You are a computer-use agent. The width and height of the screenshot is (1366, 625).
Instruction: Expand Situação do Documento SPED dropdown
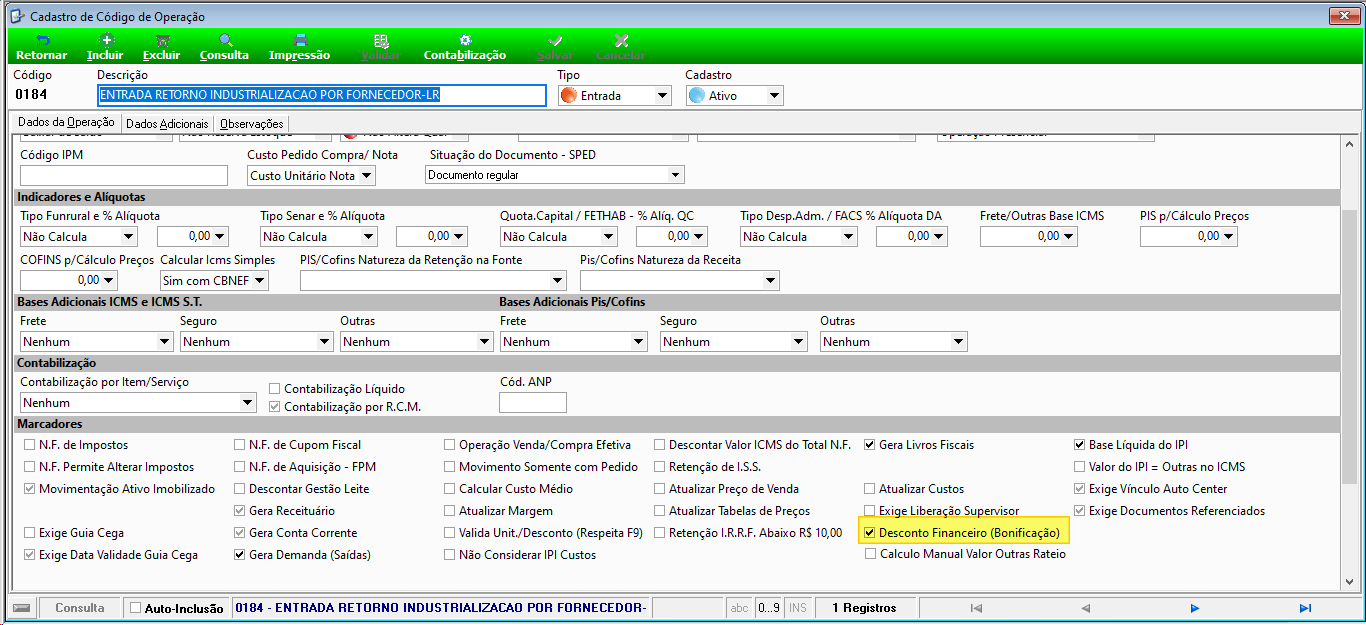(555, 175)
